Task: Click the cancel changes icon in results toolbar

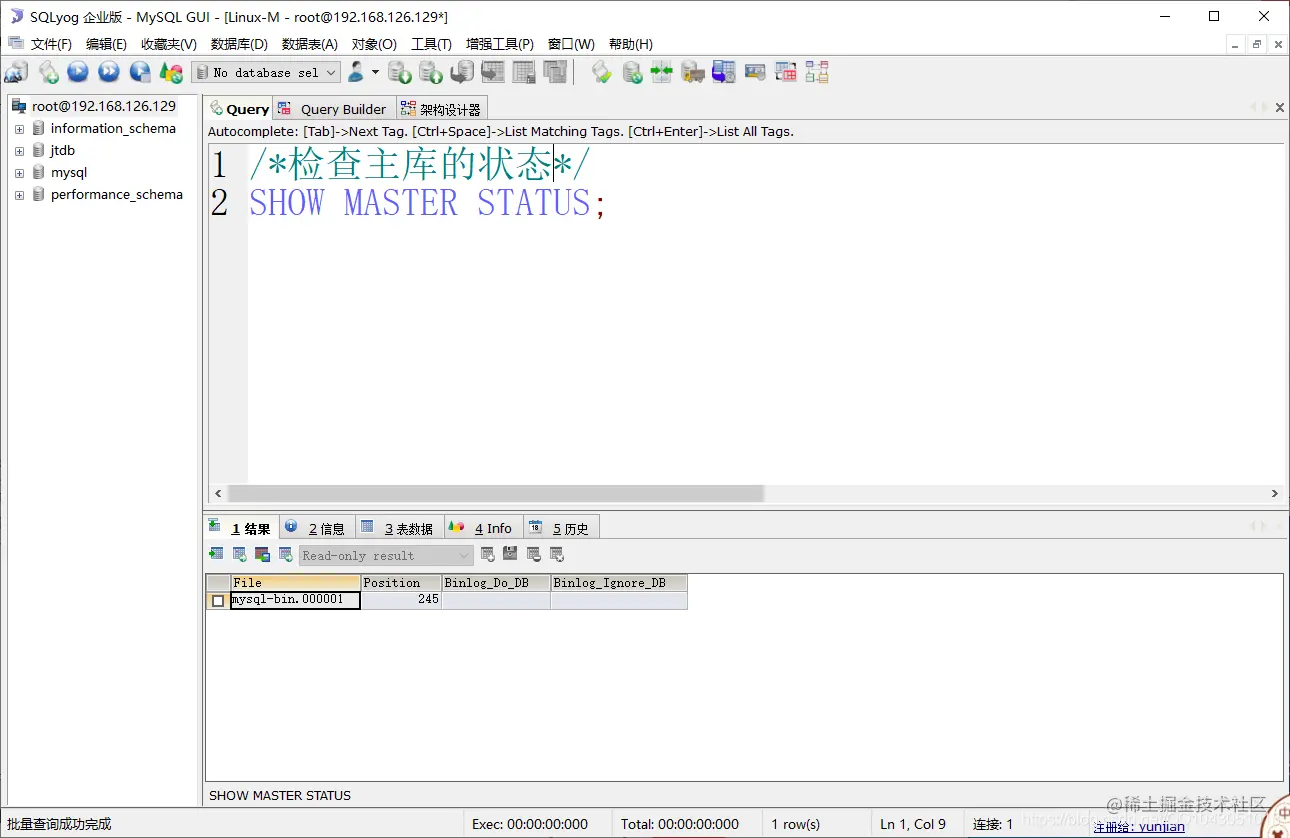Action: pyautogui.click(x=557, y=554)
